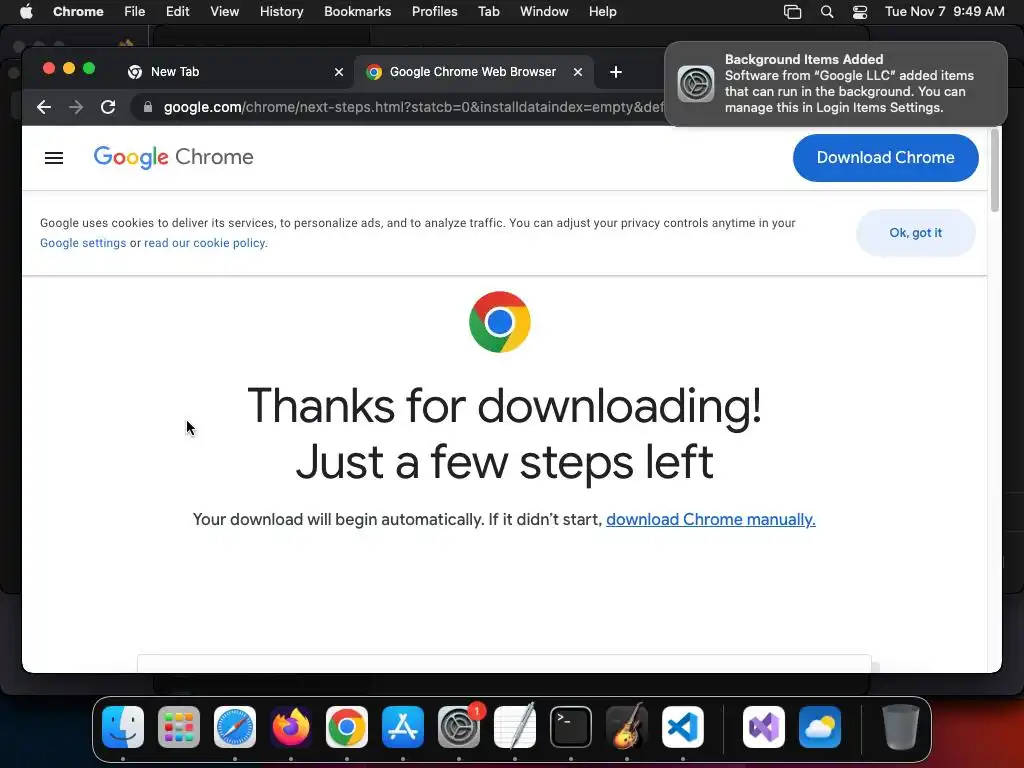Open Control Center in the menu bar

point(860,12)
